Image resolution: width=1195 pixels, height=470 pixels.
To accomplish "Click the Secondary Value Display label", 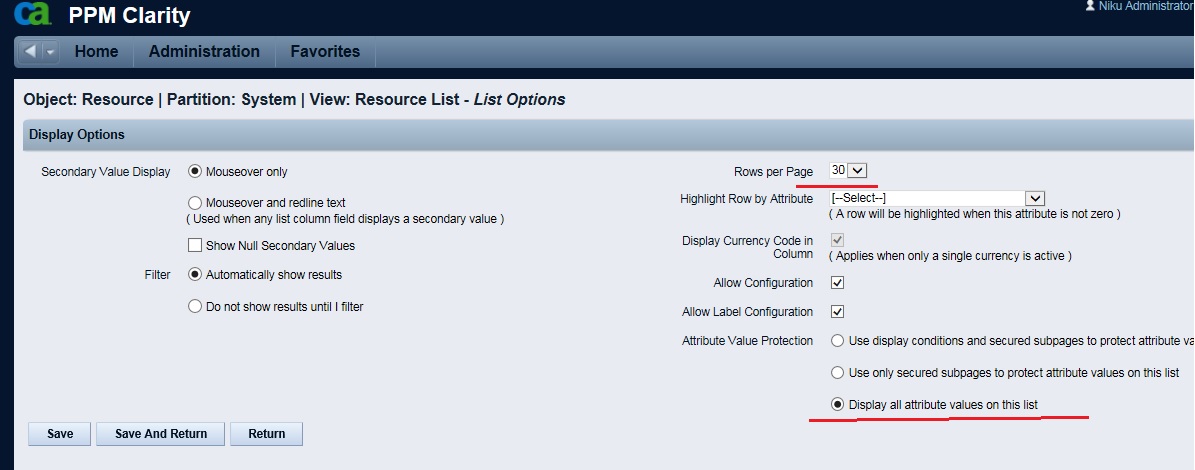I will 106,171.
